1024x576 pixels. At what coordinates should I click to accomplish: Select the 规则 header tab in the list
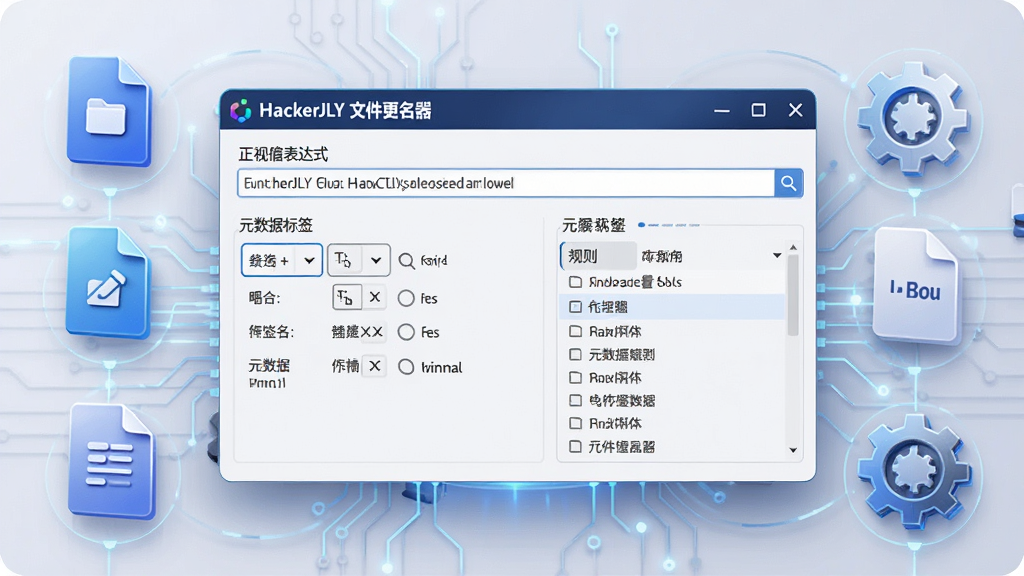pos(598,256)
